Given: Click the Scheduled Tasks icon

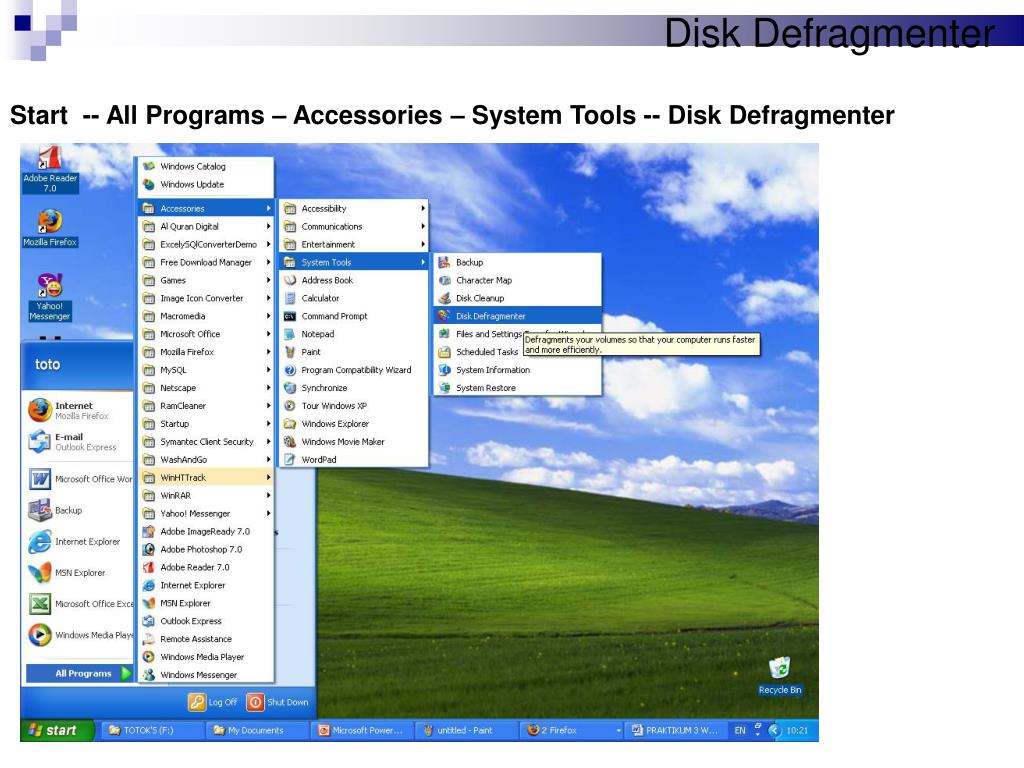Looking at the screenshot, I should tap(444, 352).
